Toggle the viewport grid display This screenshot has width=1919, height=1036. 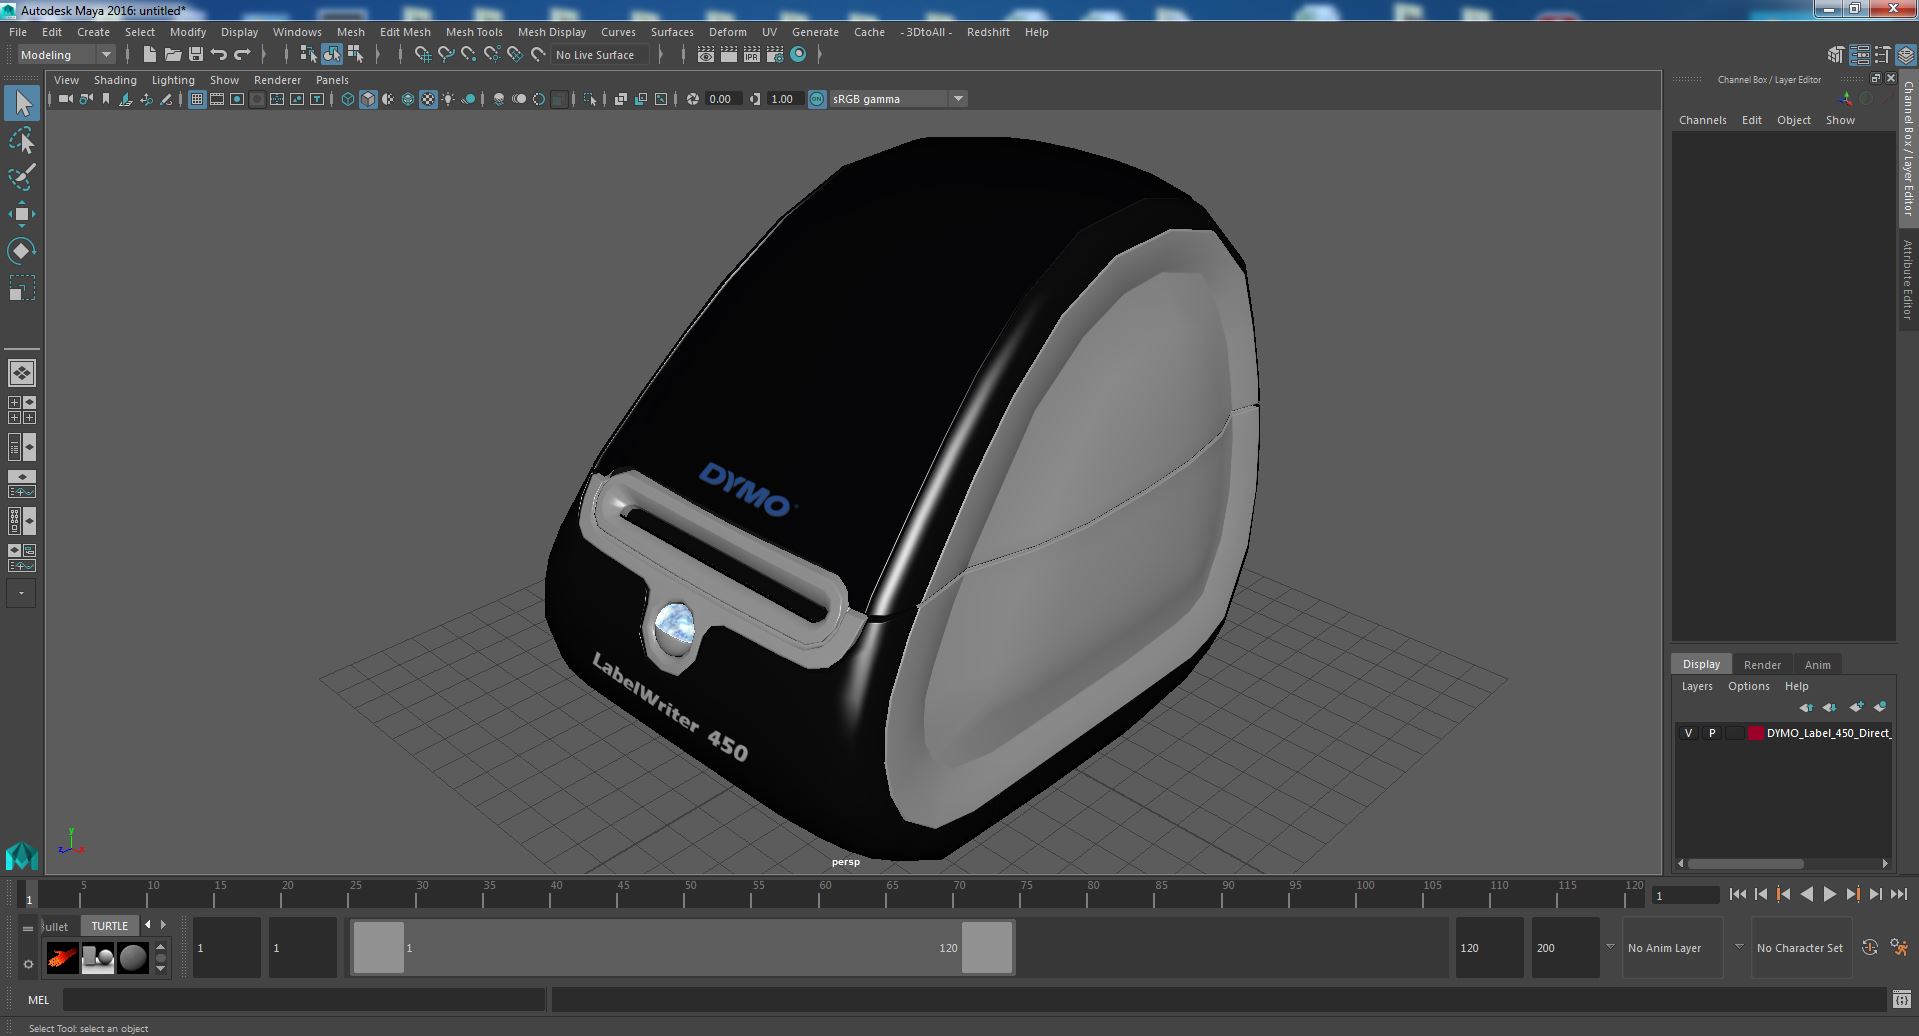(x=197, y=99)
